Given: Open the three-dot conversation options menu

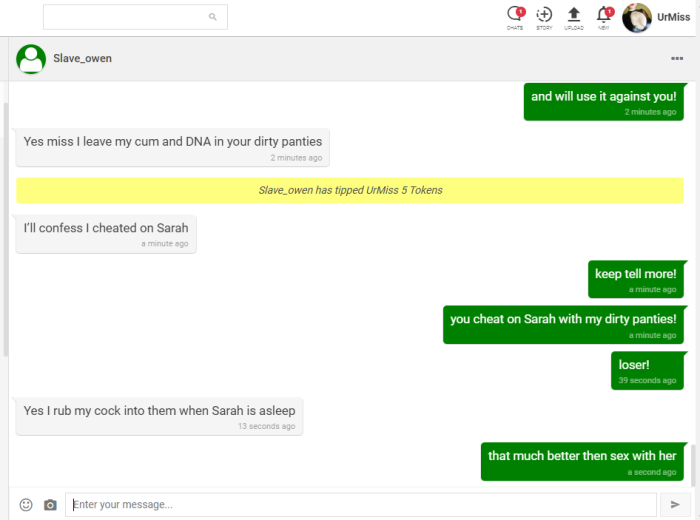Looking at the screenshot, I should [677, 59].
